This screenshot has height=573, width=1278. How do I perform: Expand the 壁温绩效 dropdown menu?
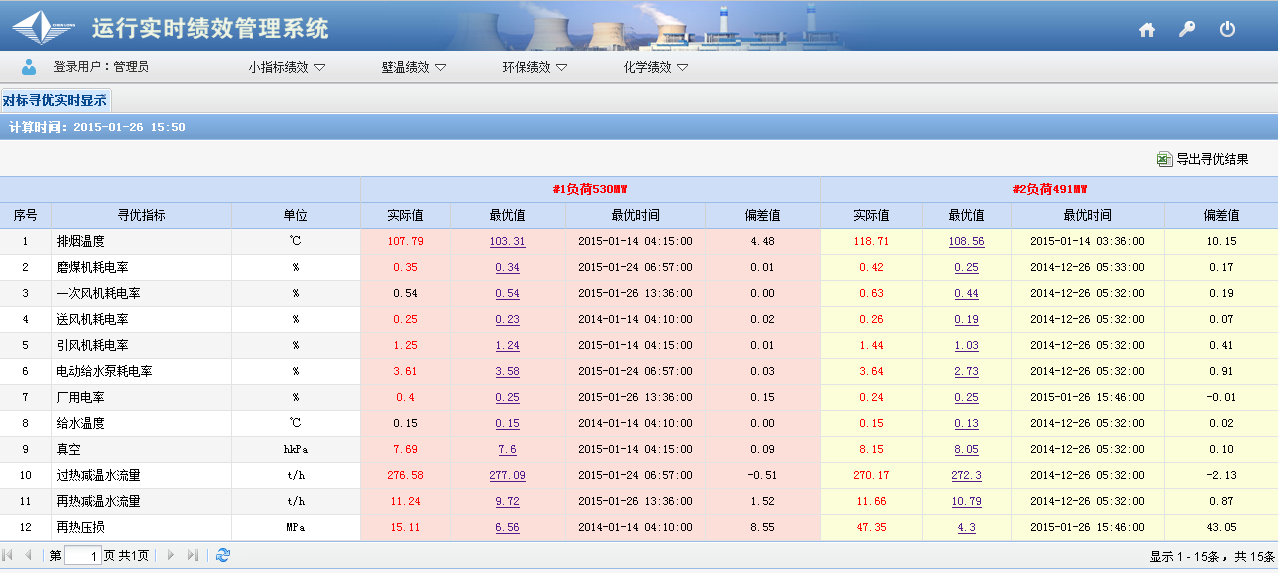point(413,68)
